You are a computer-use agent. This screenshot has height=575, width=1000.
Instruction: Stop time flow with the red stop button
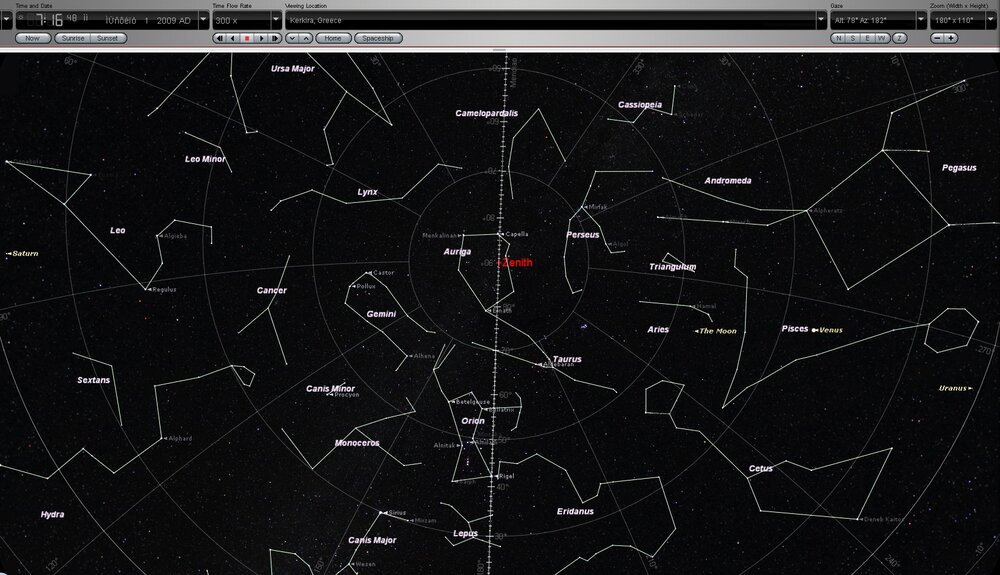[247, 38]
